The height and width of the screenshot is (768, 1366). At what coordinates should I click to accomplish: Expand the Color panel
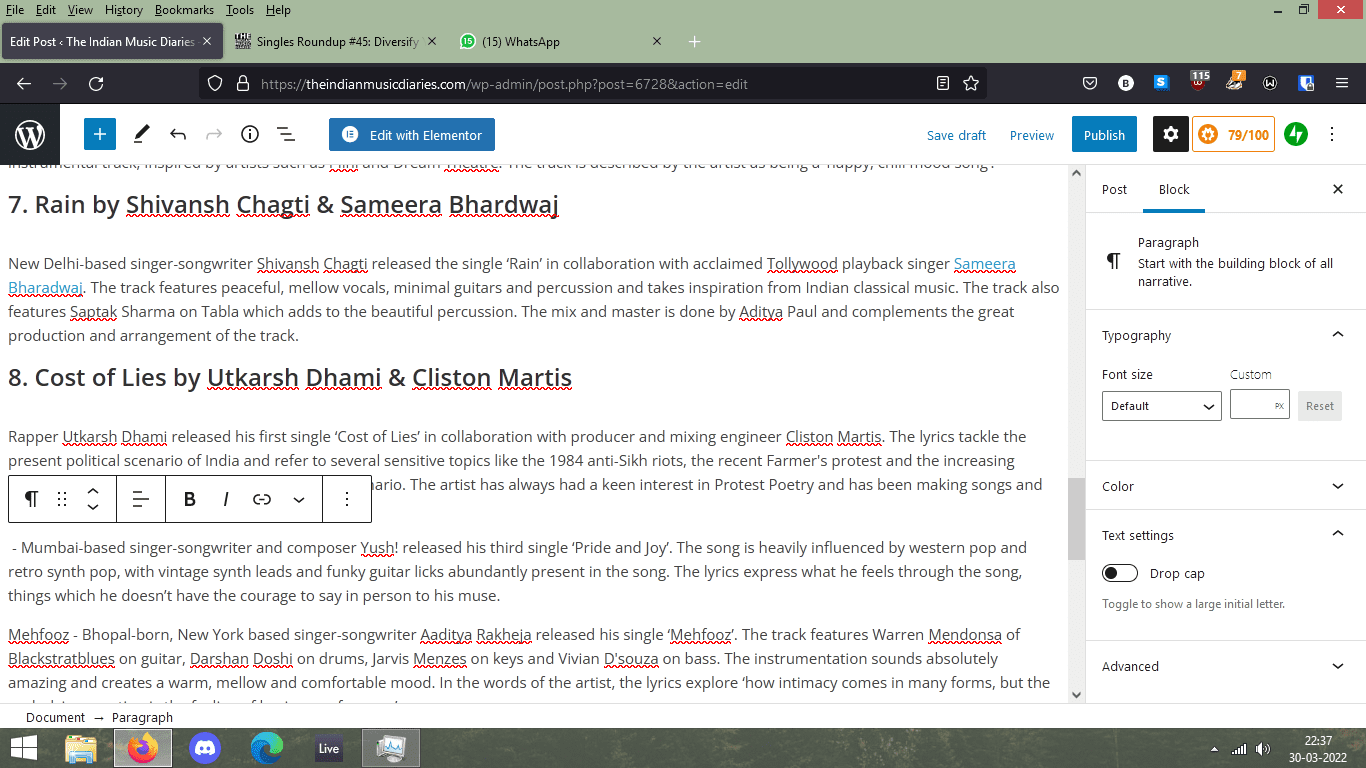(1226, 486)
